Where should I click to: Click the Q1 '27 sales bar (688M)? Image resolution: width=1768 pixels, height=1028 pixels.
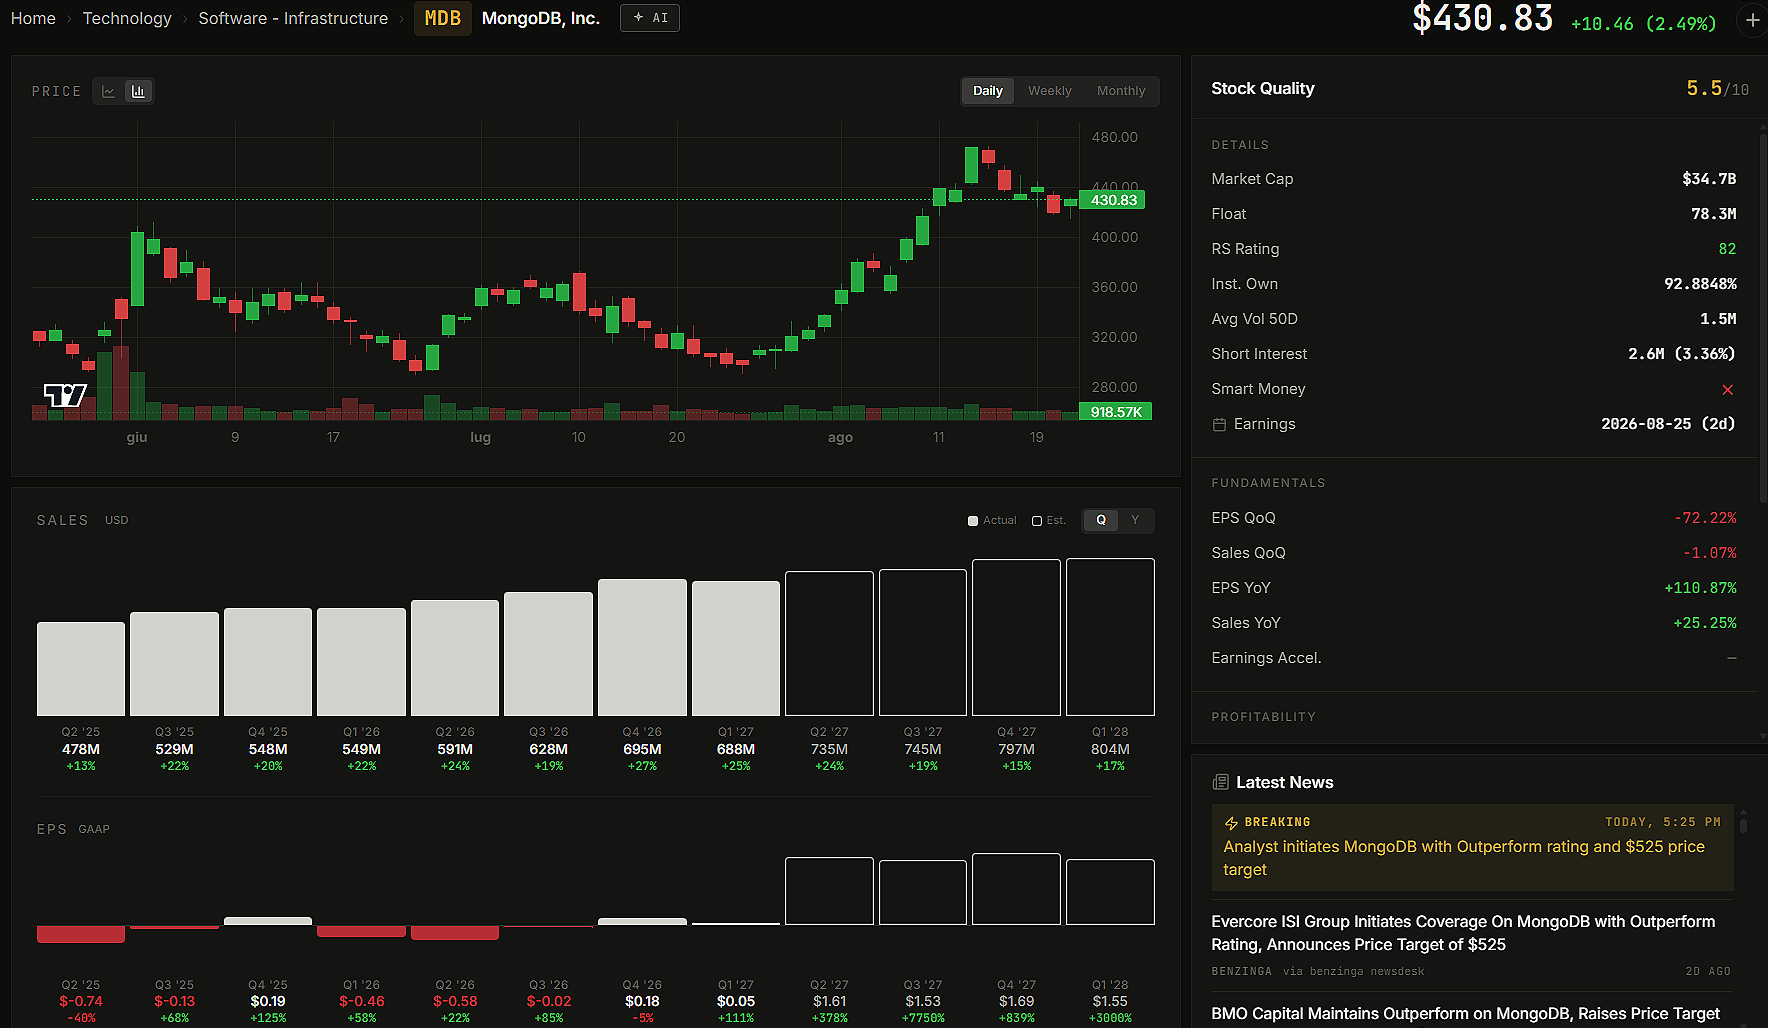pyautogui.click(x=736, y=648)
